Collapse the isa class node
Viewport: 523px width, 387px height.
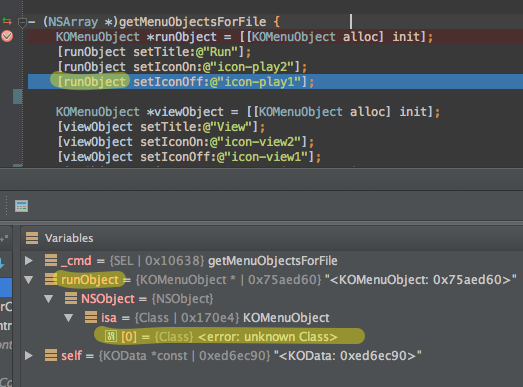[x=69, y=318]
